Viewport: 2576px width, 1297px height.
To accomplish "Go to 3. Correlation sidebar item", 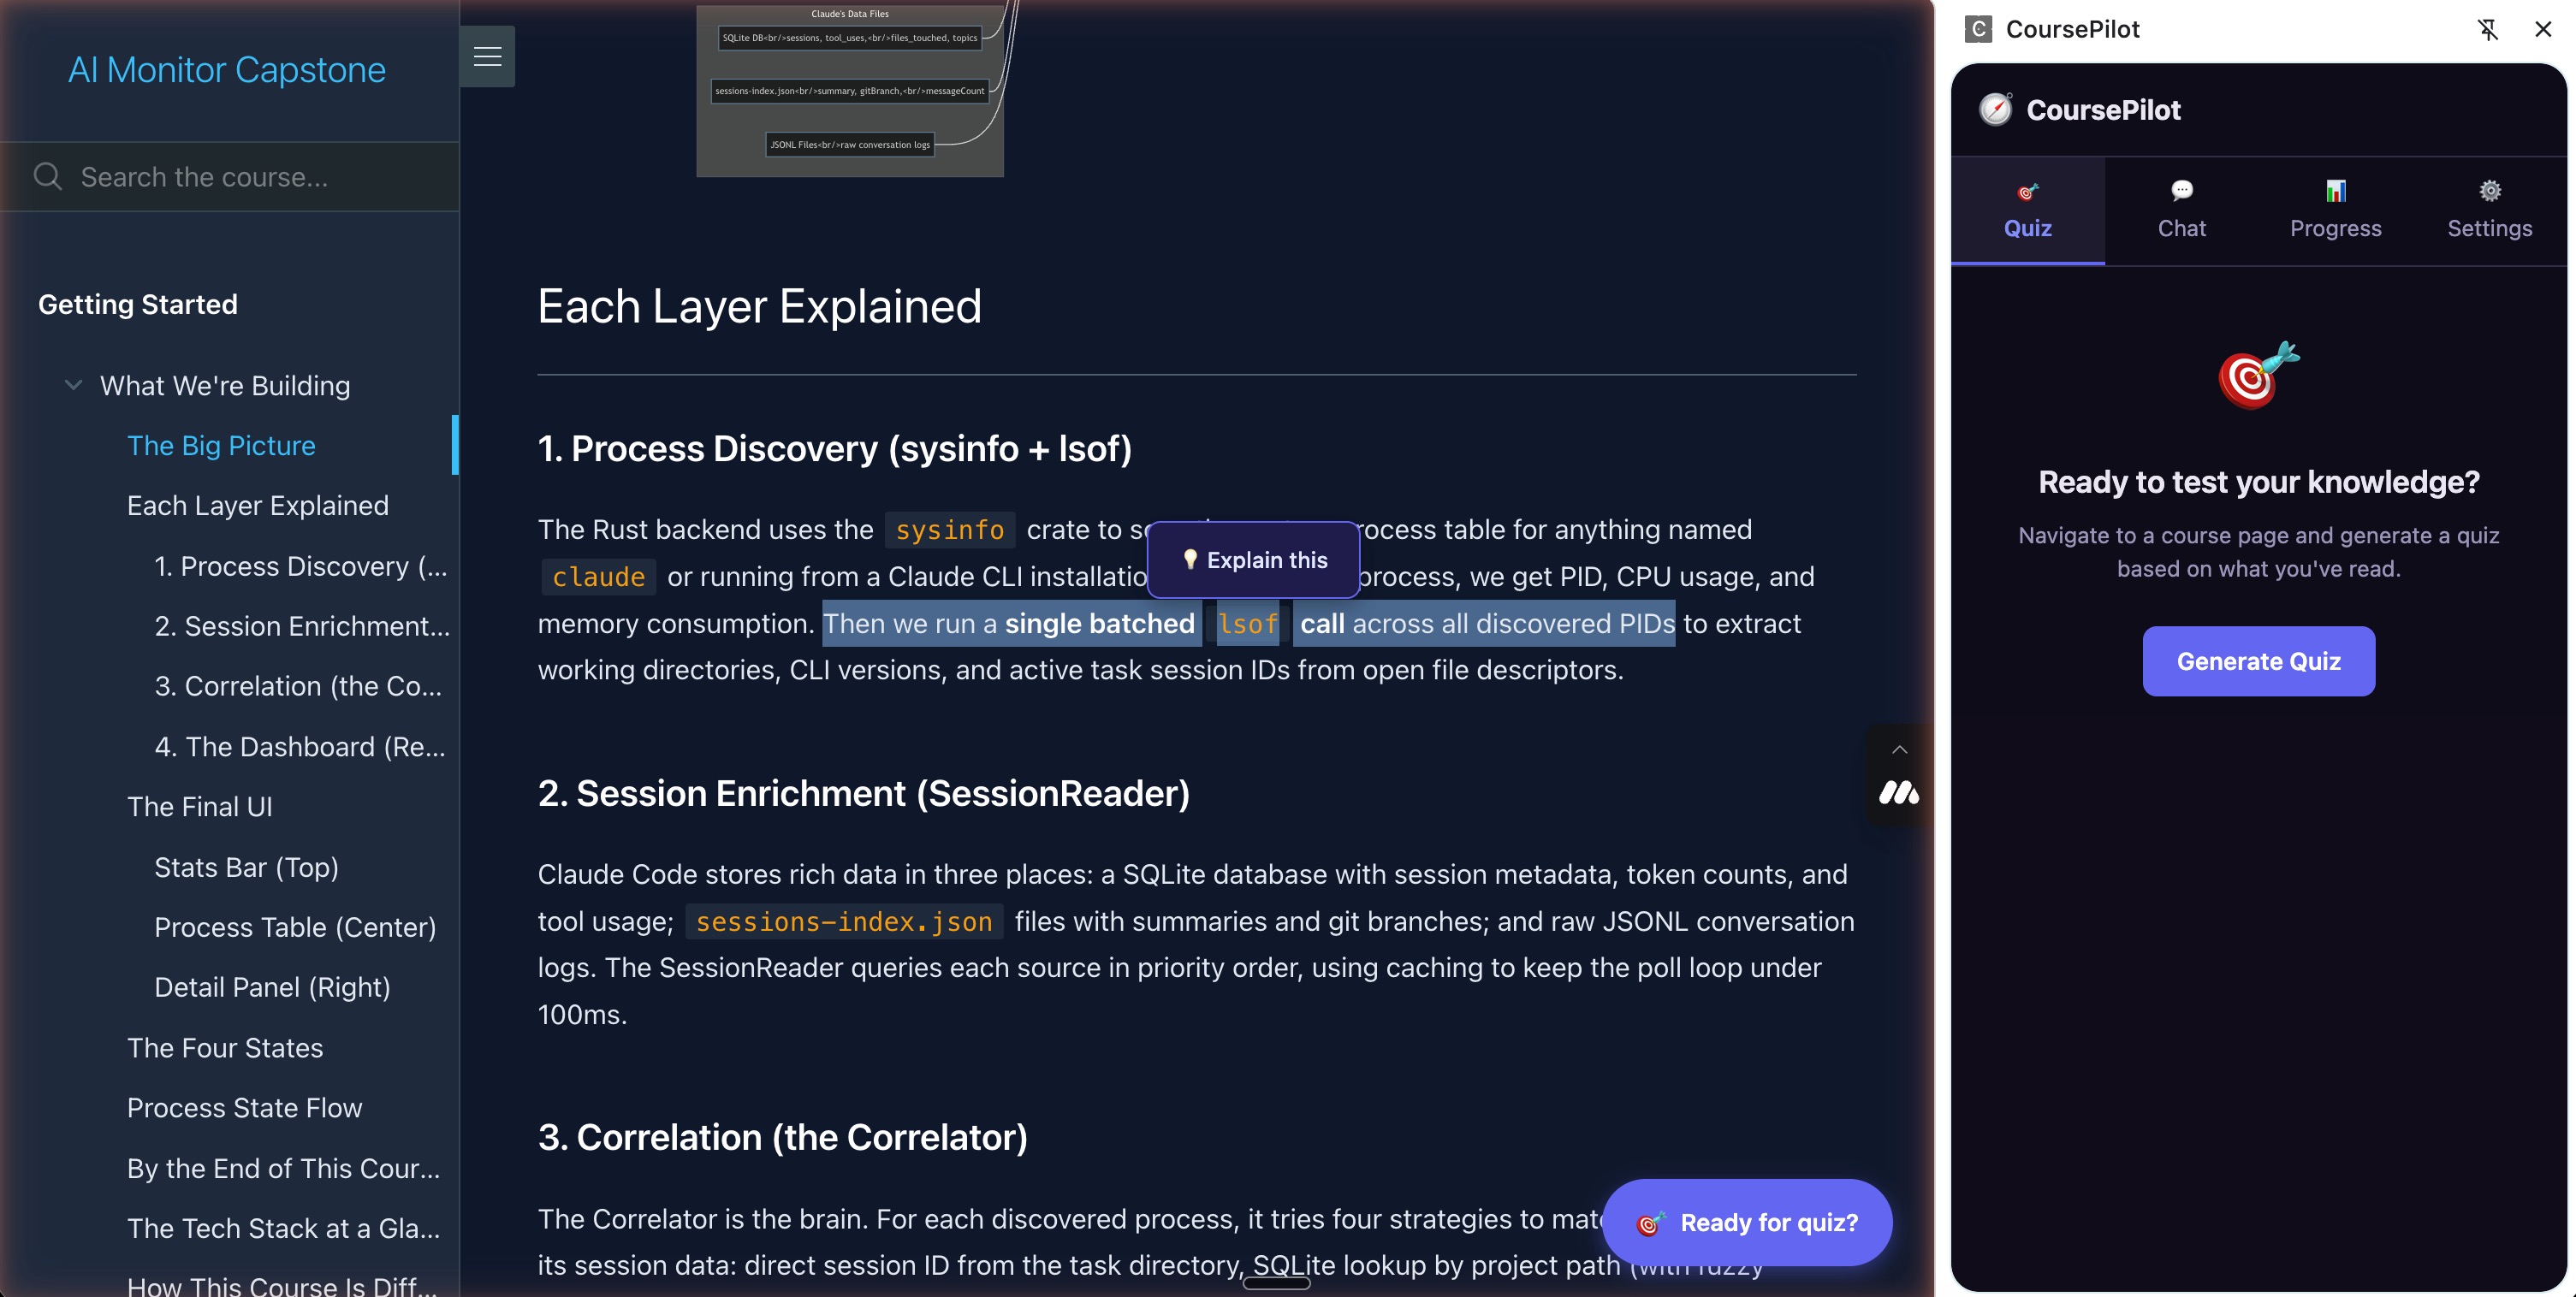I will coord(297,686).
